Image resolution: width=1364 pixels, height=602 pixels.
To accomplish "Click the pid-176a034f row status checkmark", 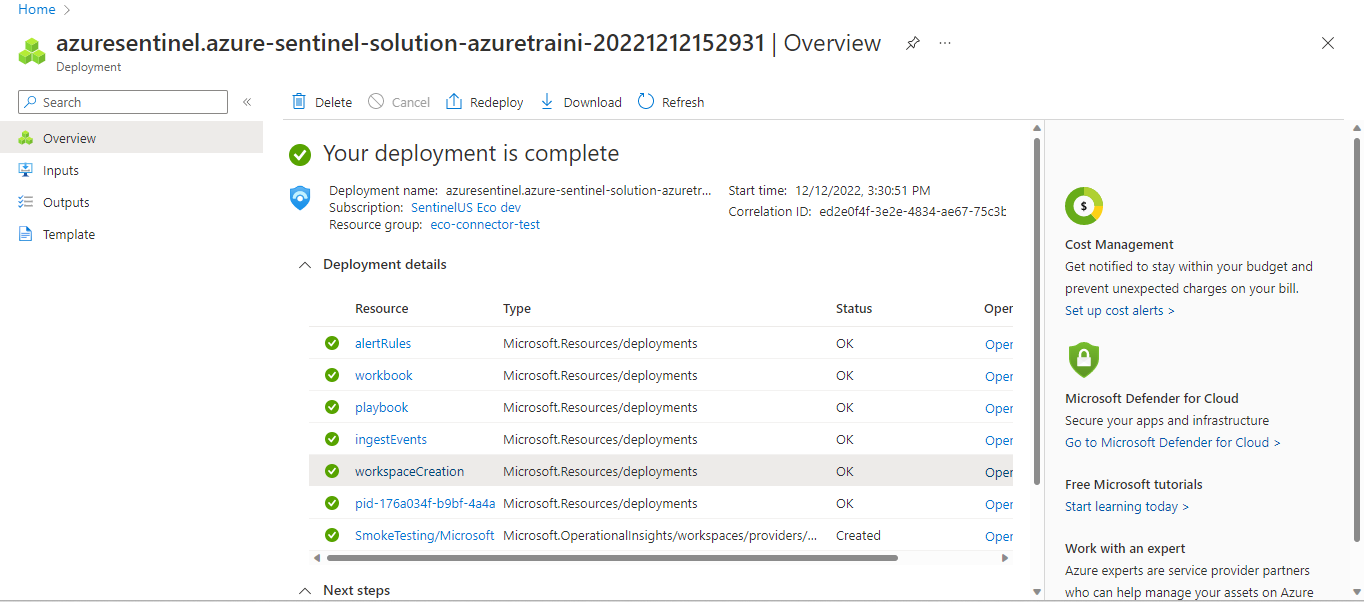I will [x=332, y=504].
